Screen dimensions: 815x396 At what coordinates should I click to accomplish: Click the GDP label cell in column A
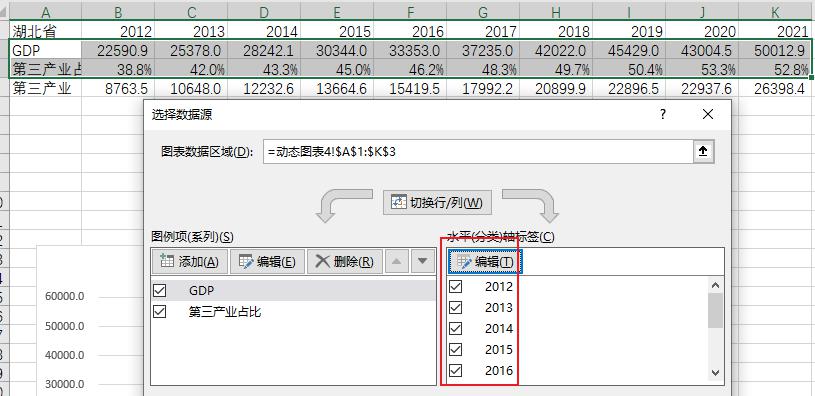pyautogui.click(x=46, y=50)
